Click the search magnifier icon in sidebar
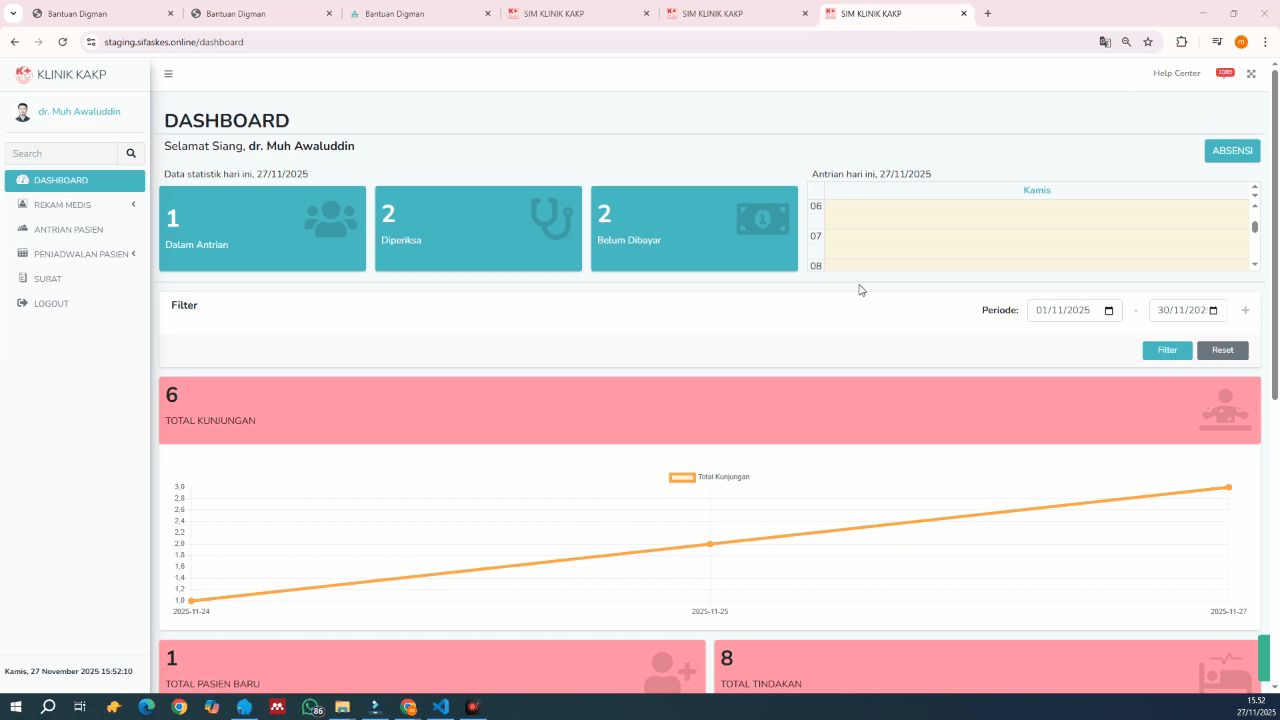Viewport: 1280px width, 720px height. click(x=131, y=153)
